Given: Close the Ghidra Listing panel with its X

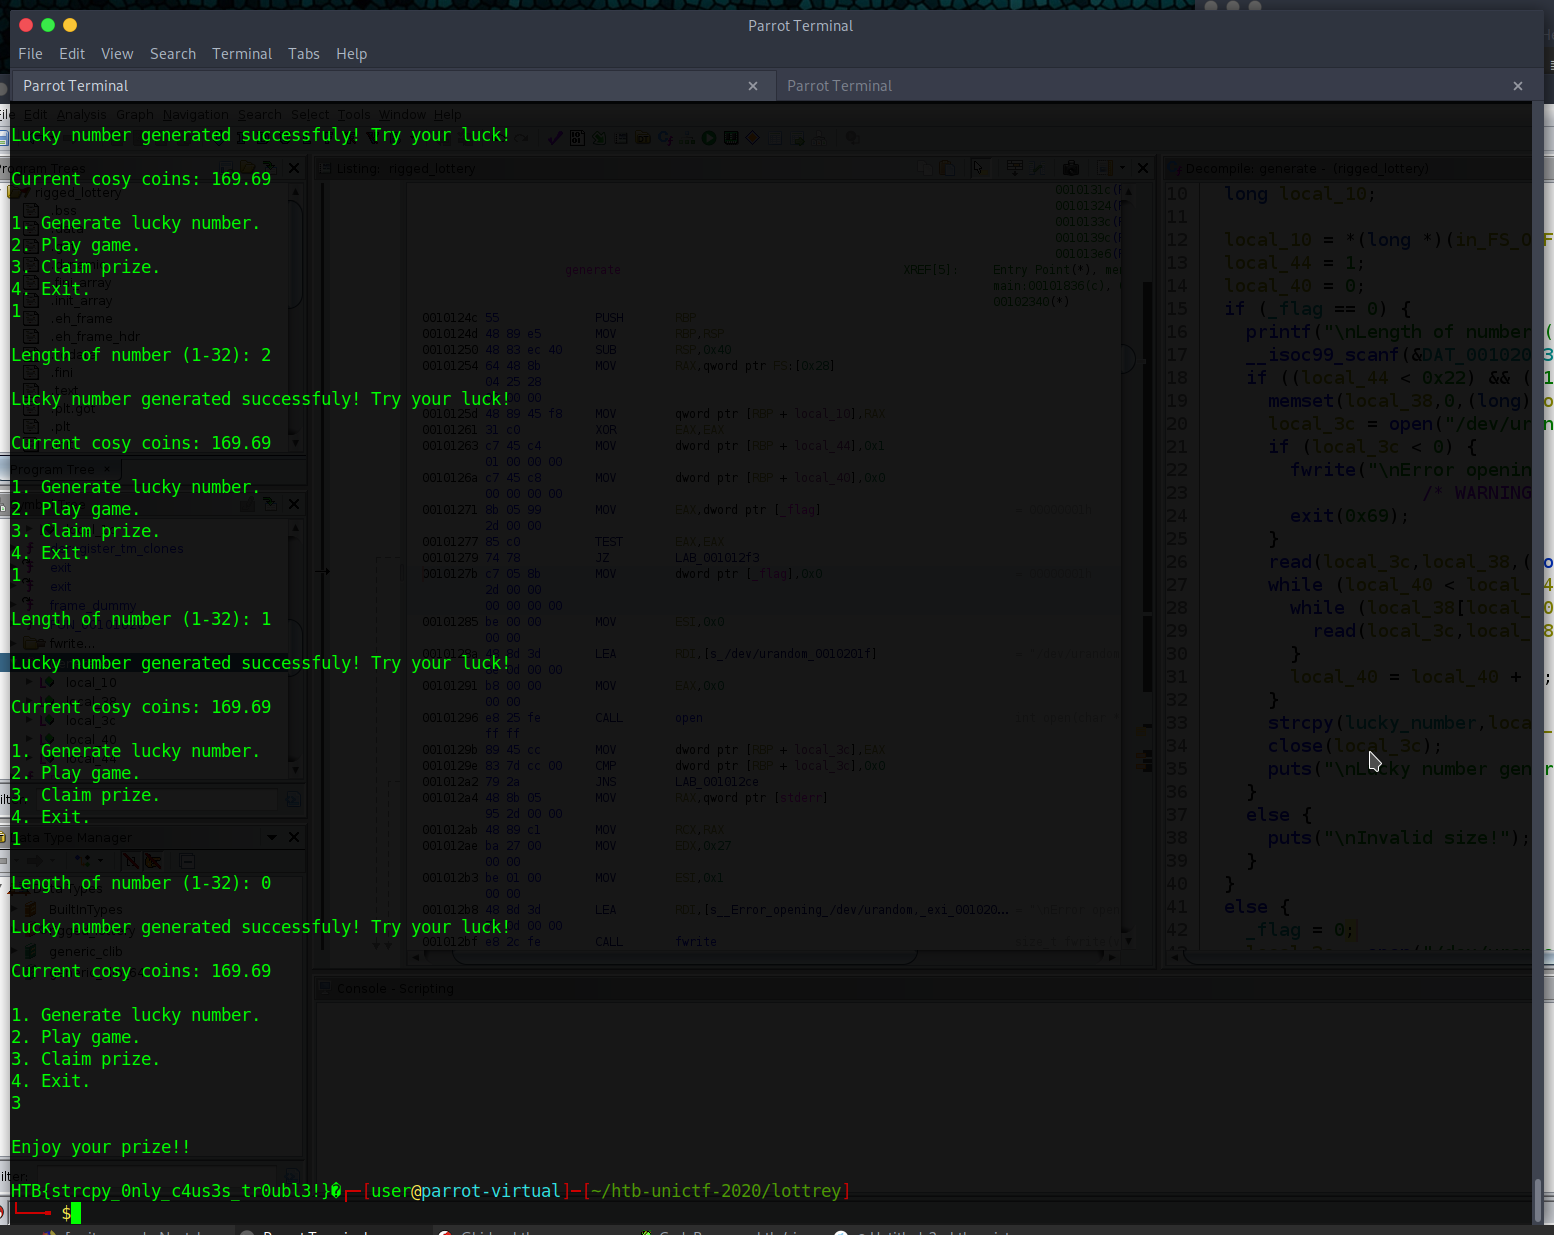Looking at the screenshot, I should coord(1143,168).
